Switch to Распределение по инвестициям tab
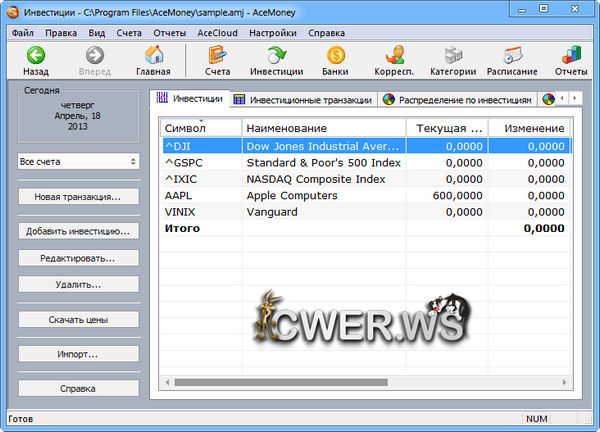 456,100
